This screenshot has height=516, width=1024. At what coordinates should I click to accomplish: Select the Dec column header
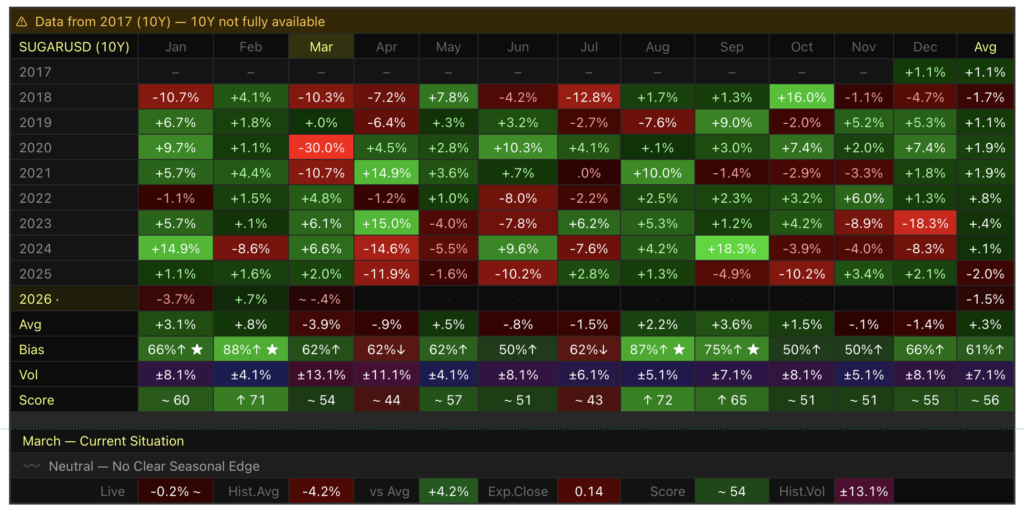[925, 47]
